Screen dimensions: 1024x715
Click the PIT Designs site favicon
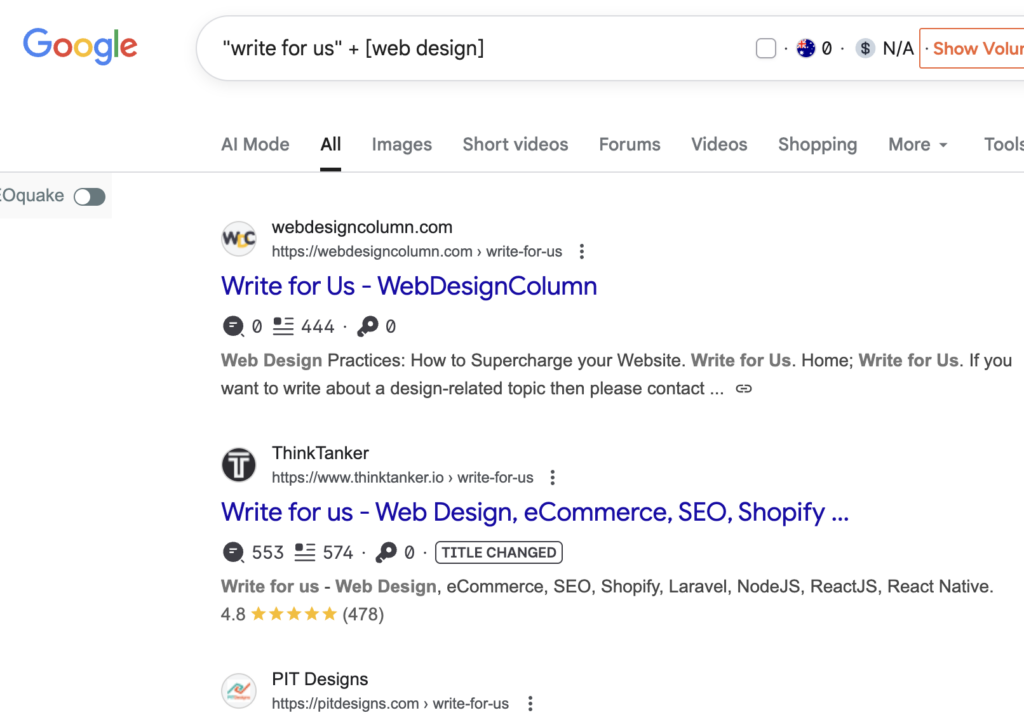tap(239, 691)
